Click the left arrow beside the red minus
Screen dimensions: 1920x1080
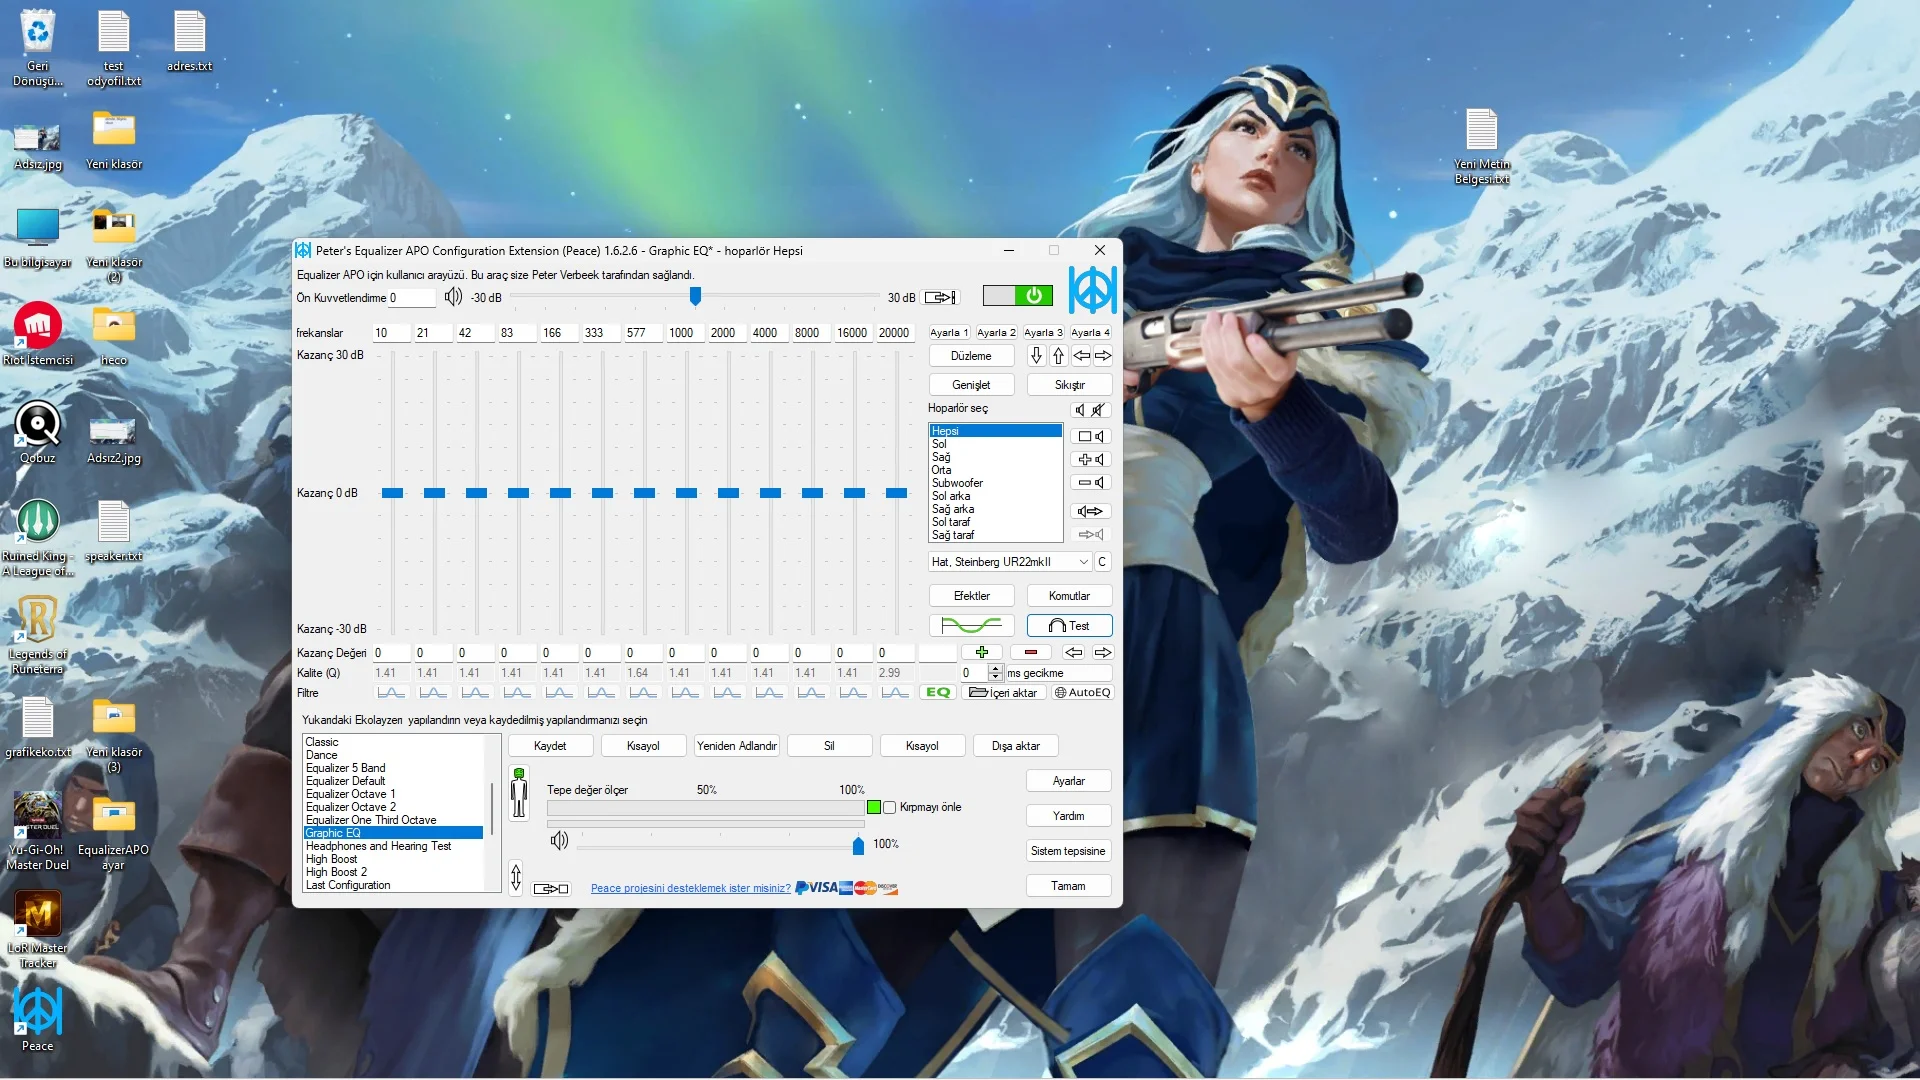[x=1074, y=653]
